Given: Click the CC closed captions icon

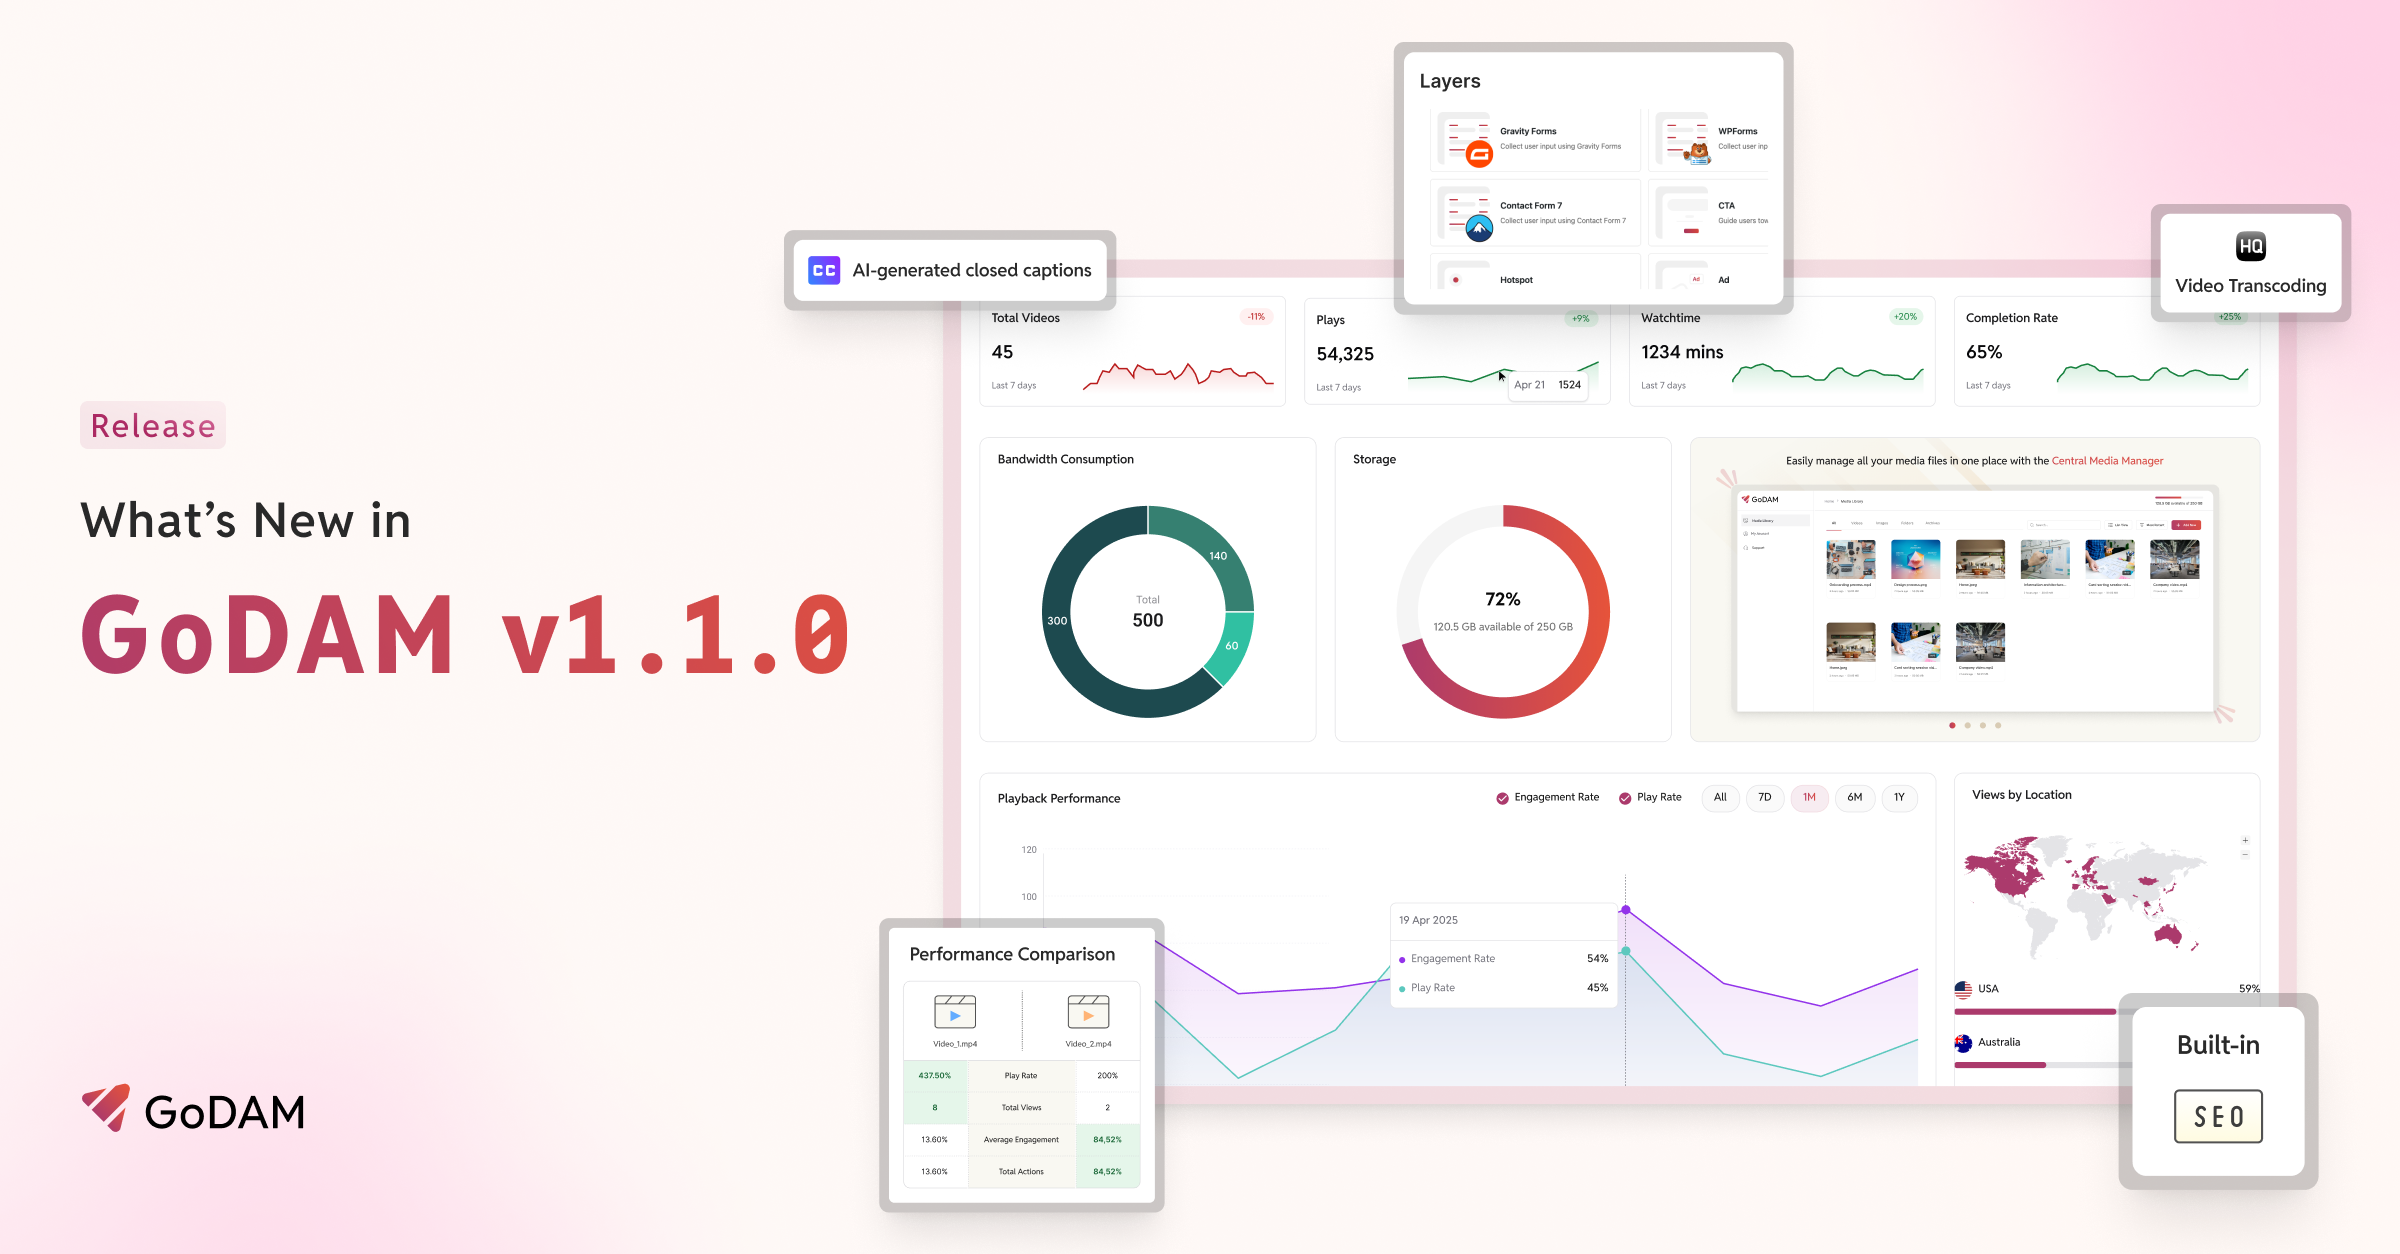Looking at the screenshot, I should click(824, 270).
